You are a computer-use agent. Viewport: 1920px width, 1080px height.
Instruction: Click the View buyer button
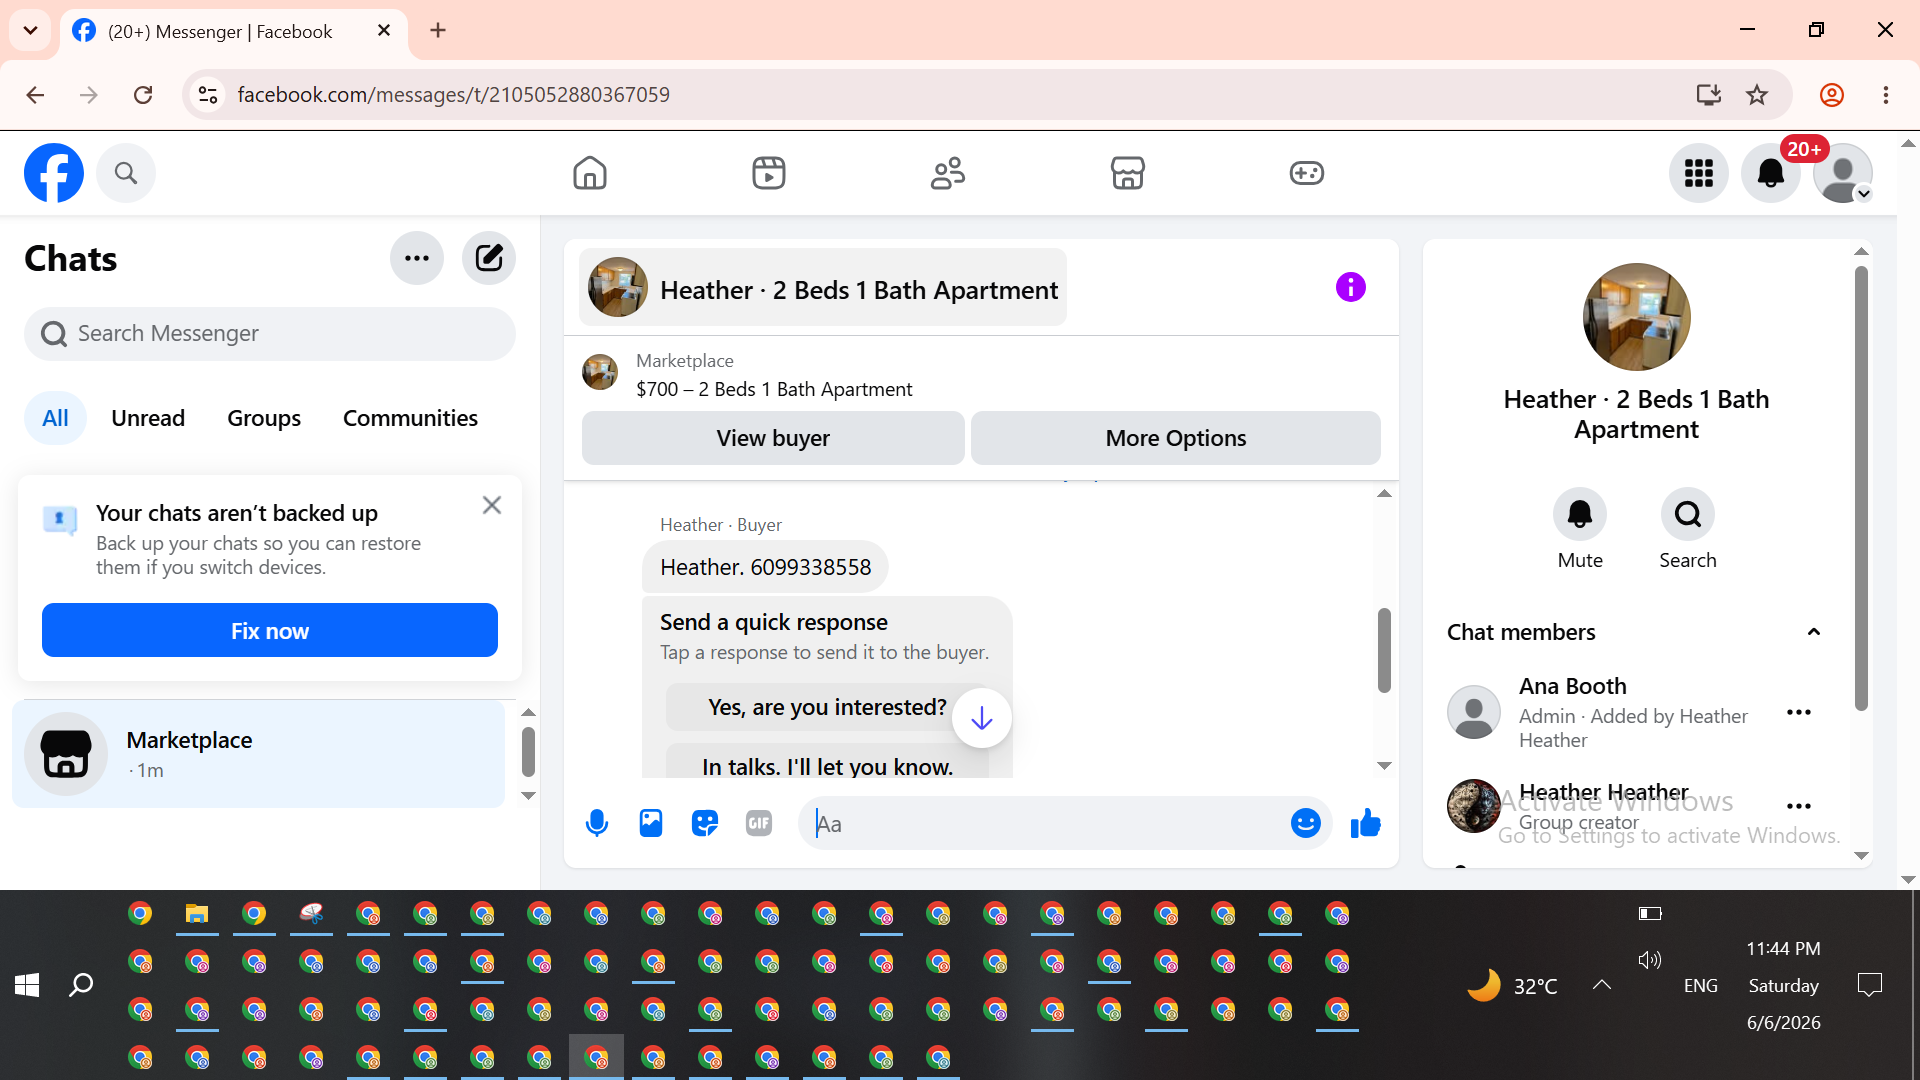[x=773, y=438]
